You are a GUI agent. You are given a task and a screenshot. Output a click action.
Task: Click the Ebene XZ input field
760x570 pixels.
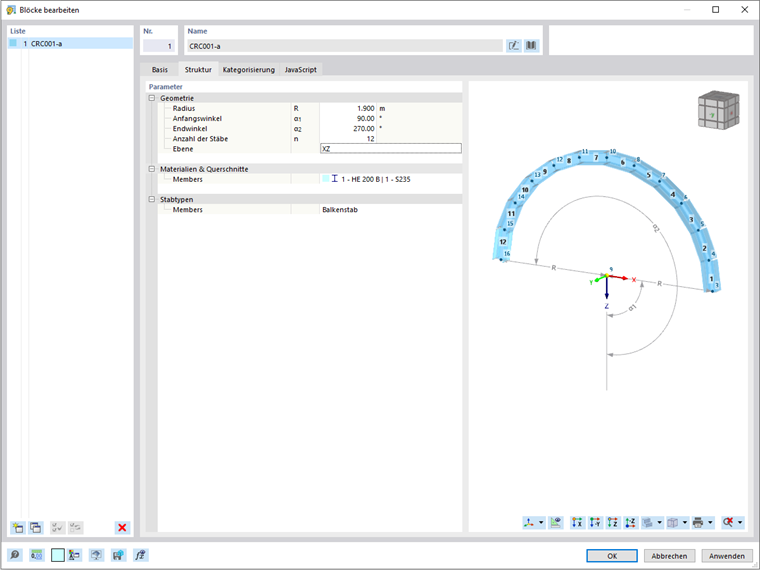(391, 149)
